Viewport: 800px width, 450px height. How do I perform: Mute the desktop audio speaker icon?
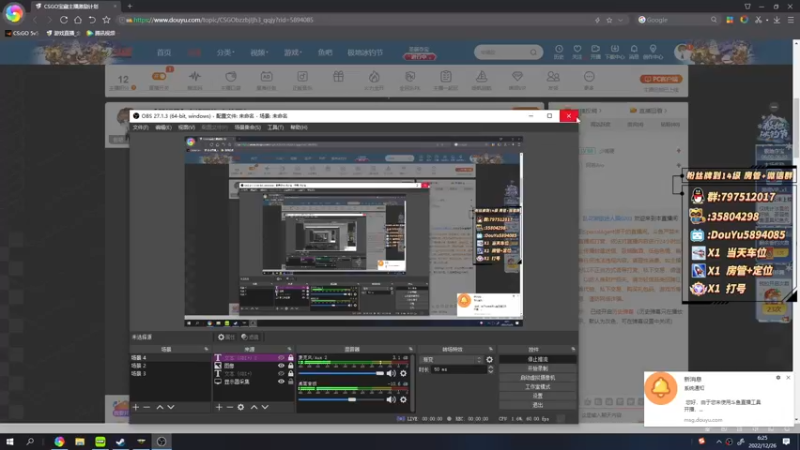pos(391,399)
